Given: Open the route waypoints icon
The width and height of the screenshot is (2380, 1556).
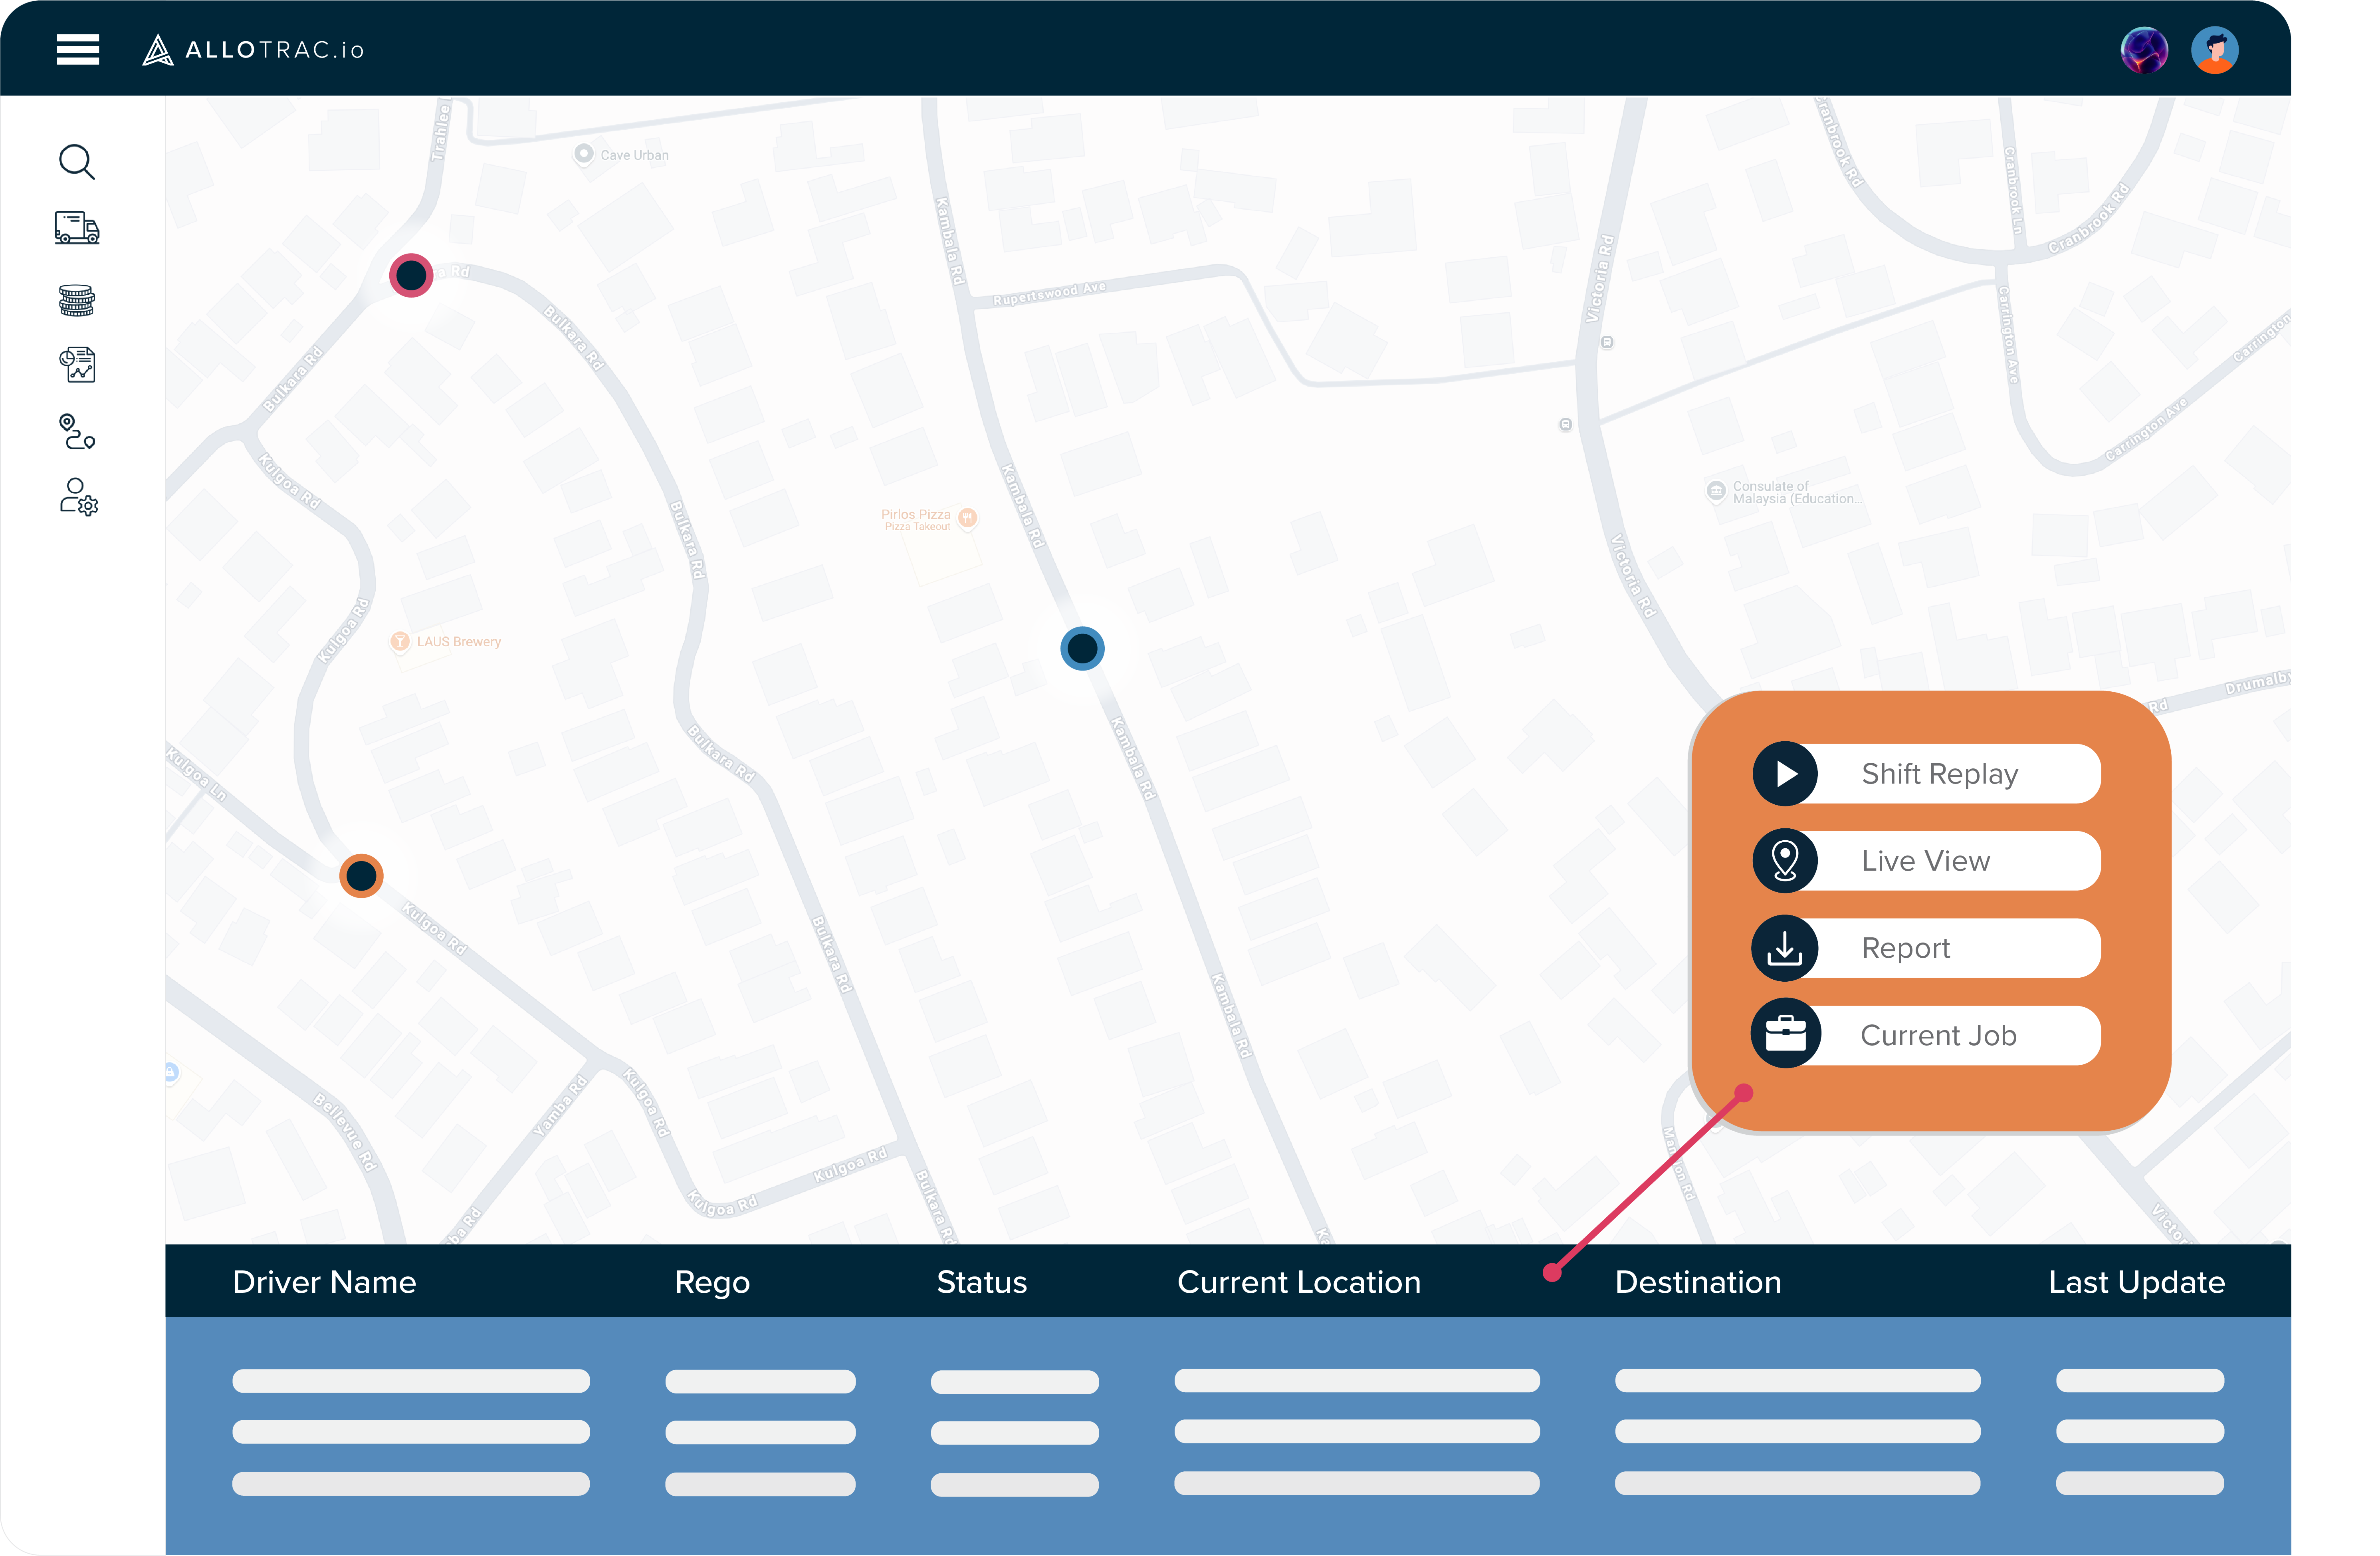Looking at the screenshot, I should coord(77,432).
